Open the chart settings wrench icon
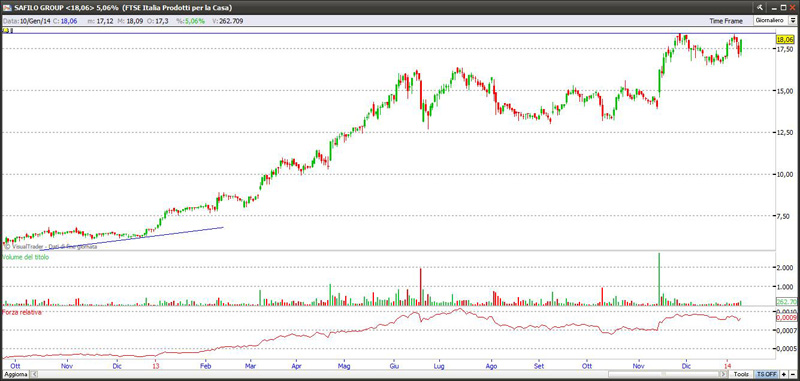Image resolution: width=800 pixels, height=381 pixels. tap(760, 7)
